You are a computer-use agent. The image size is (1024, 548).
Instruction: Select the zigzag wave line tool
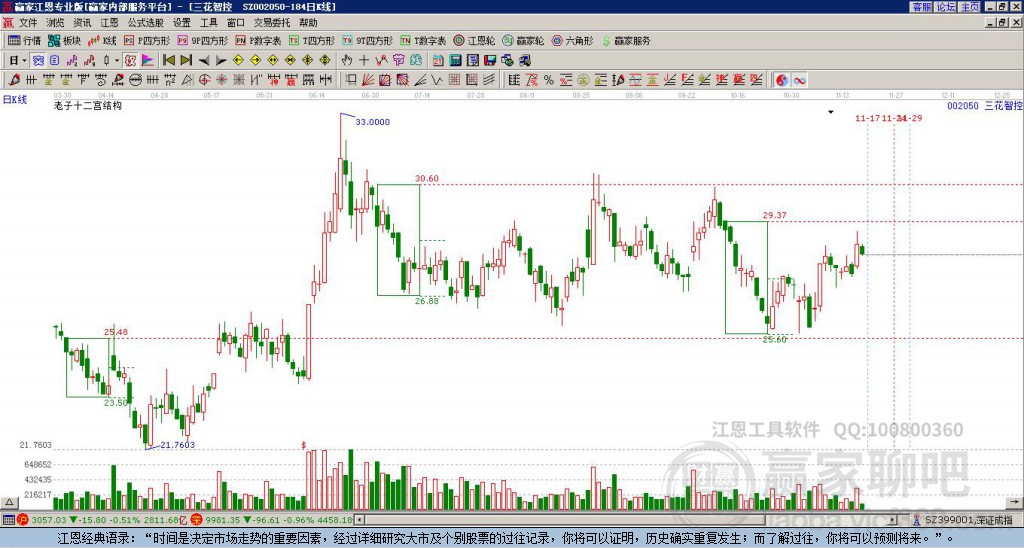pos(436,80)
